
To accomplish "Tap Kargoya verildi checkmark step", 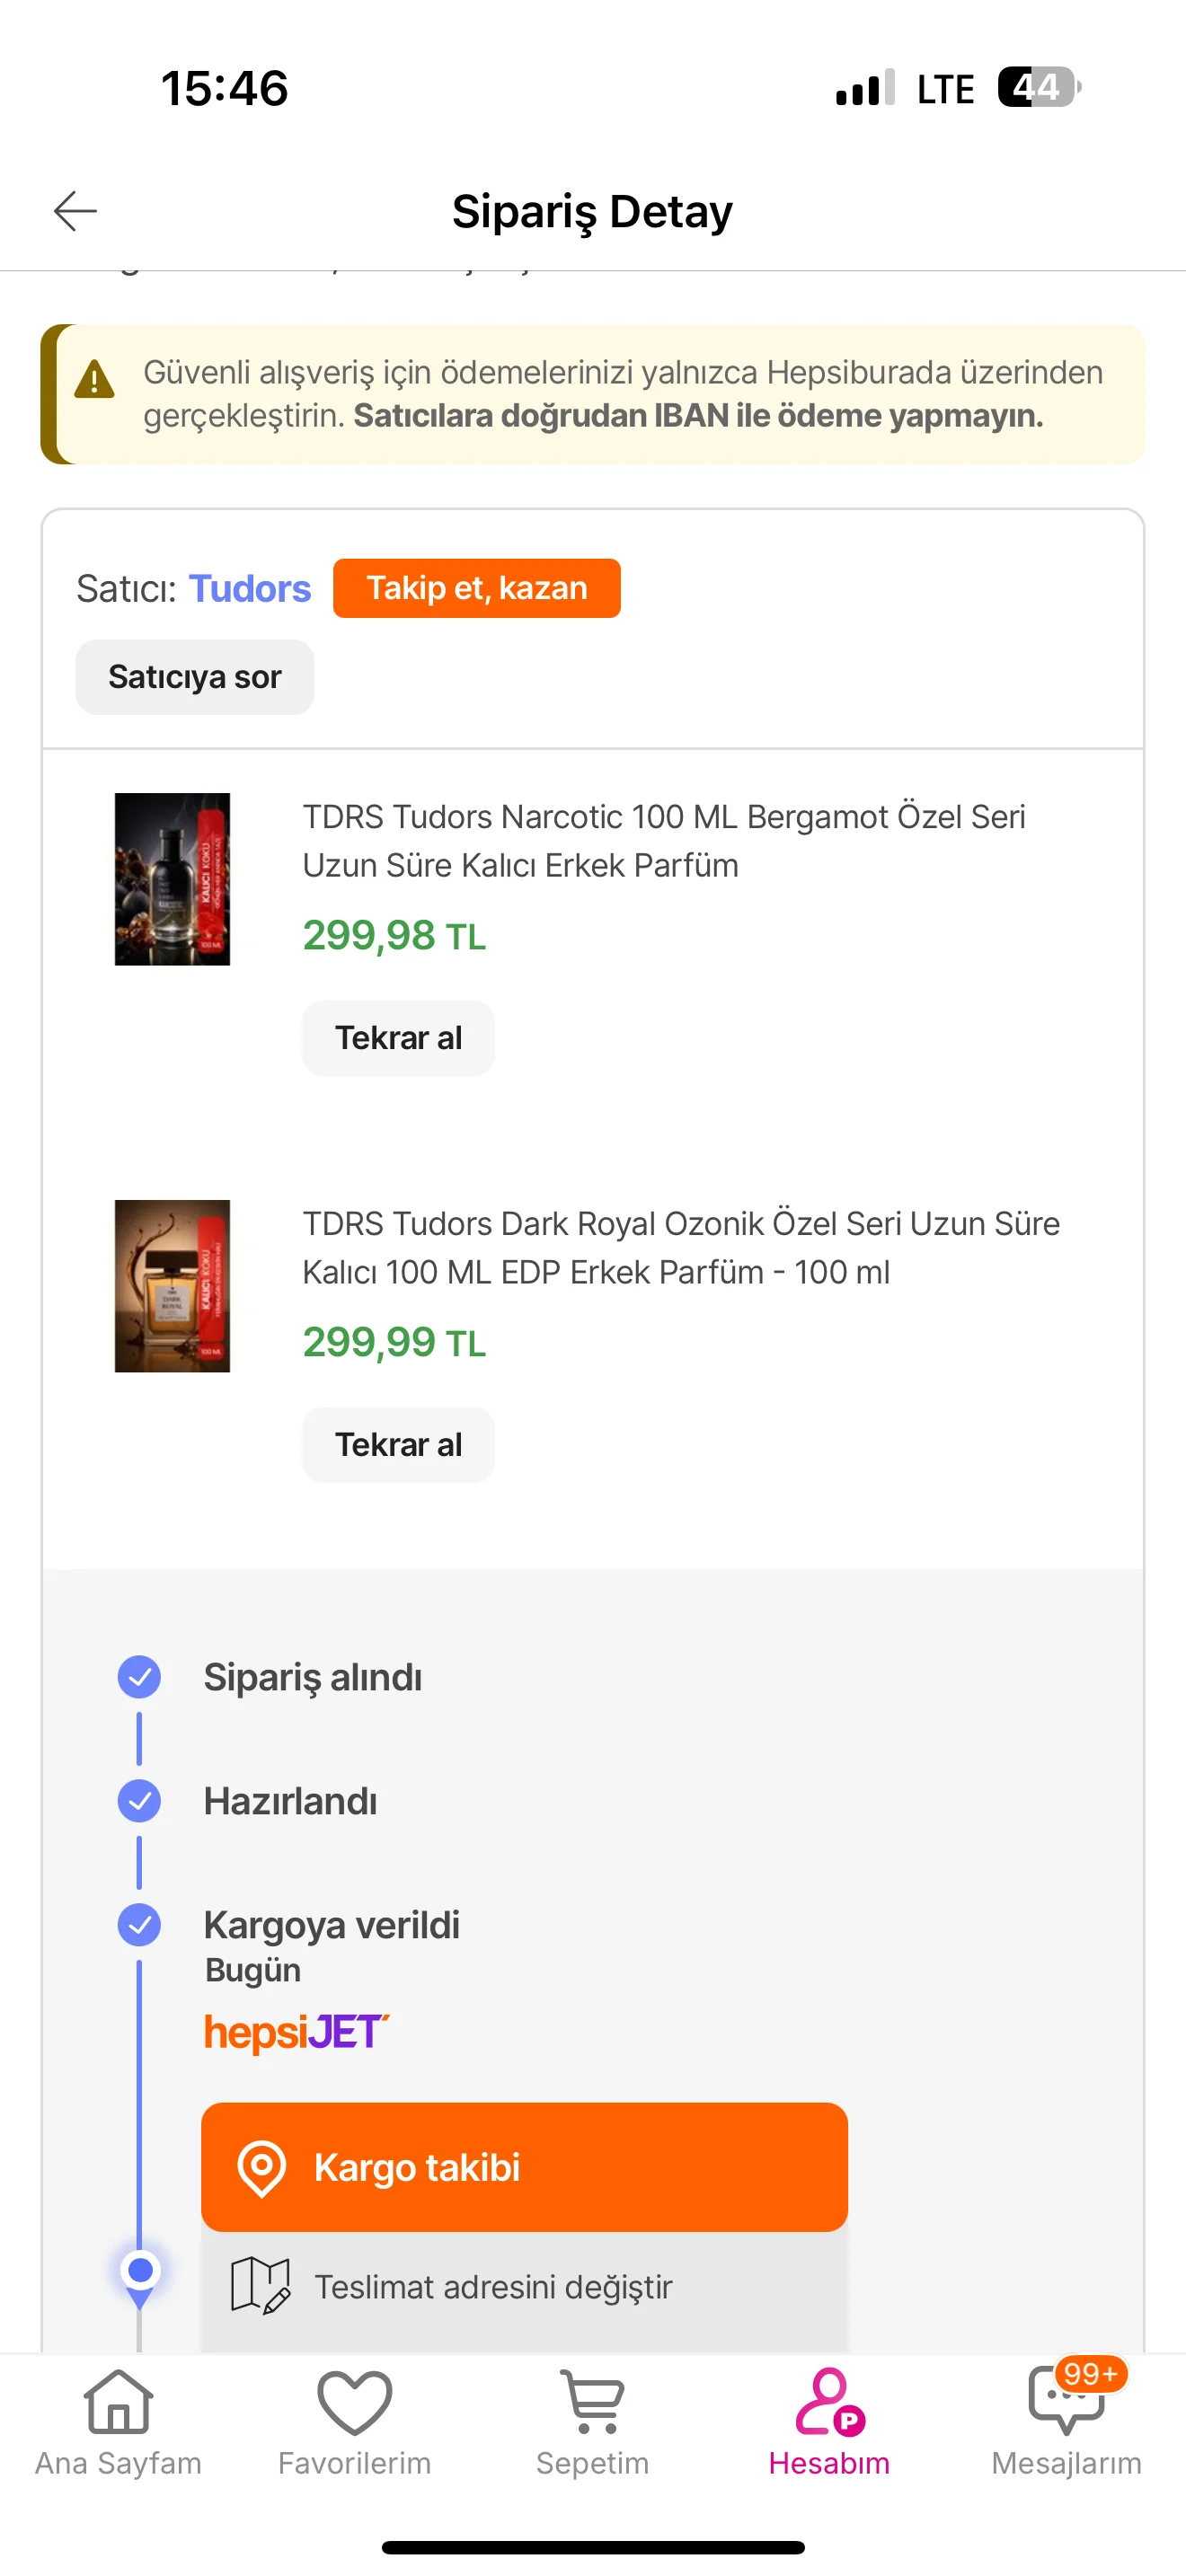I will pos(140,1925).
